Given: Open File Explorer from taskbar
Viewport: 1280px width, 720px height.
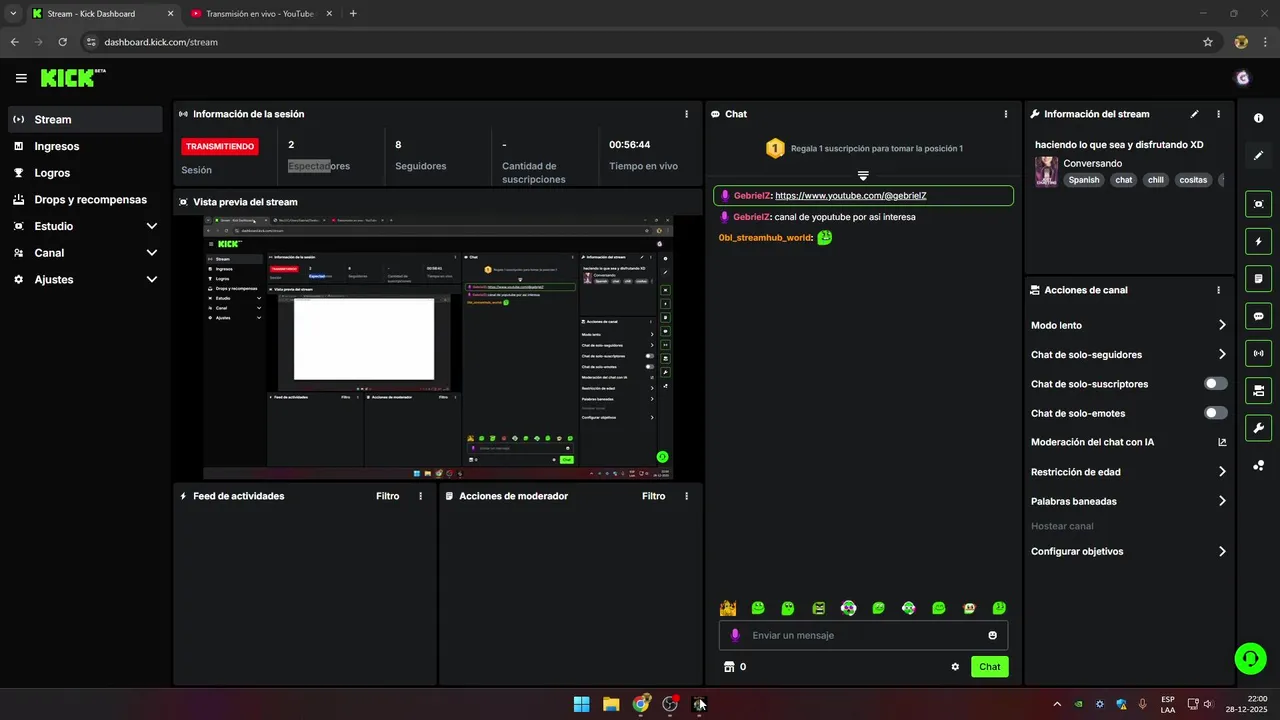Looking at the screenshot, I should coord(611,704).
